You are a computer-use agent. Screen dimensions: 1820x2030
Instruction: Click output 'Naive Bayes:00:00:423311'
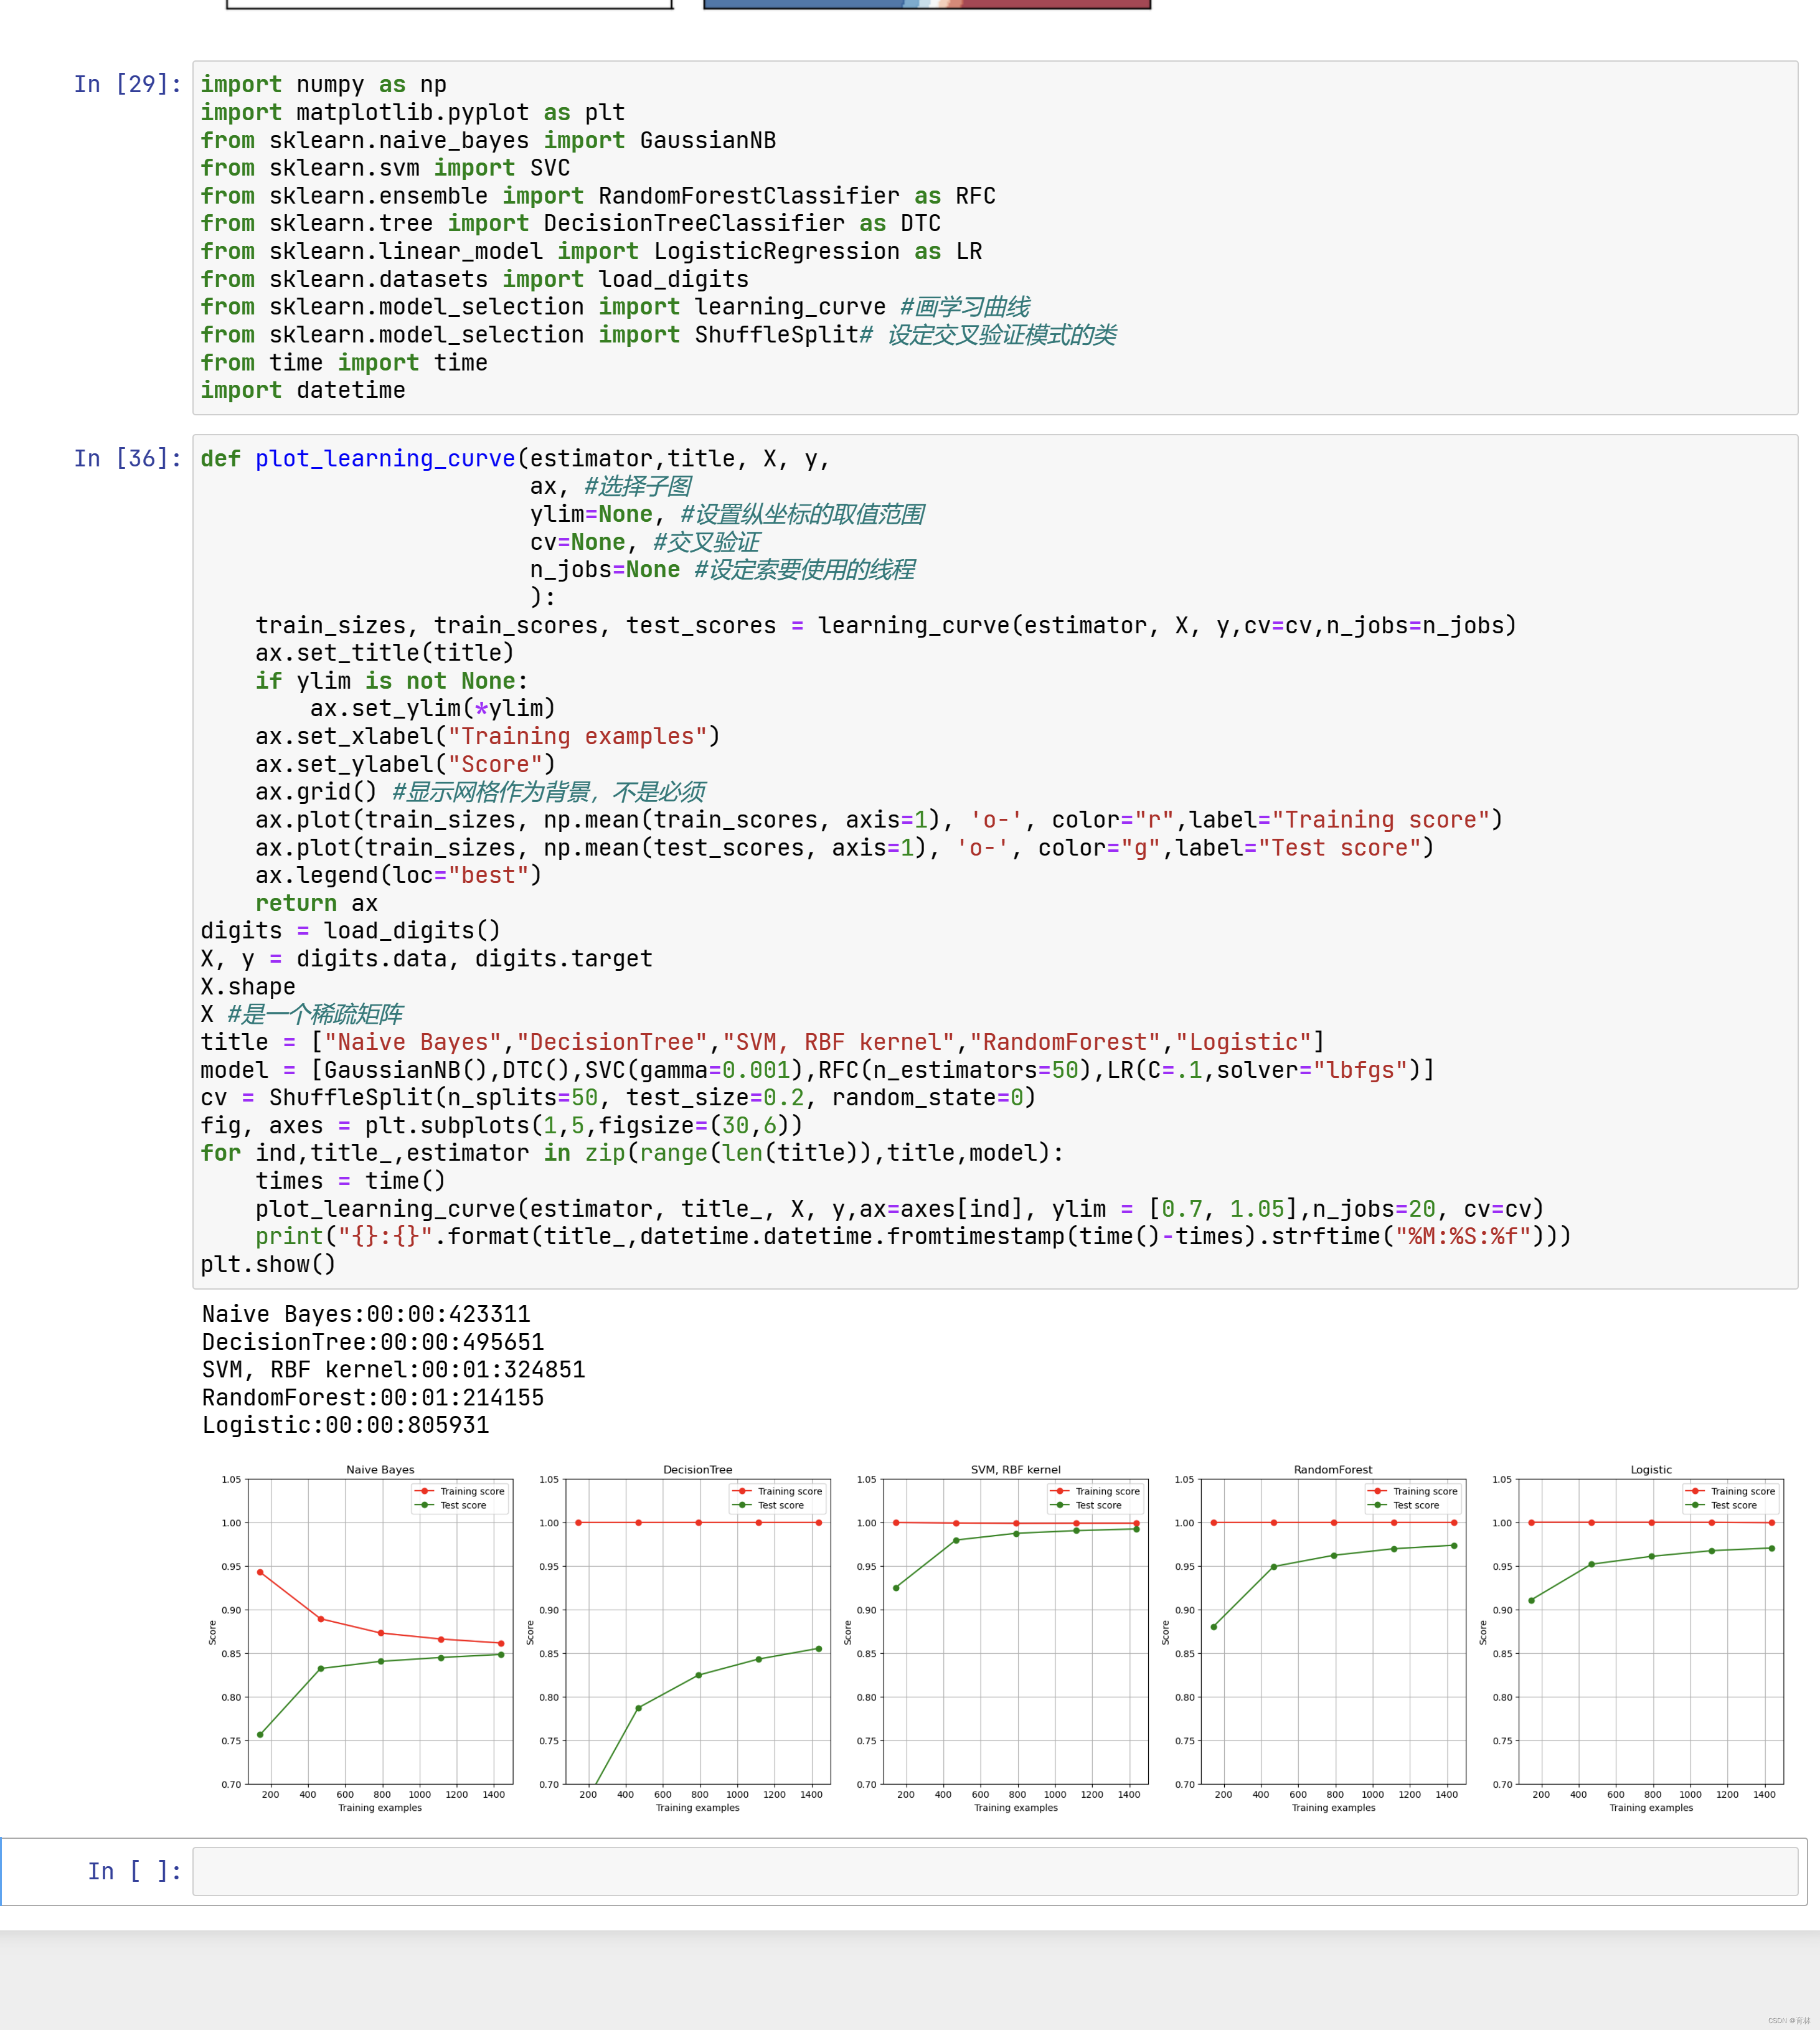366,1314
